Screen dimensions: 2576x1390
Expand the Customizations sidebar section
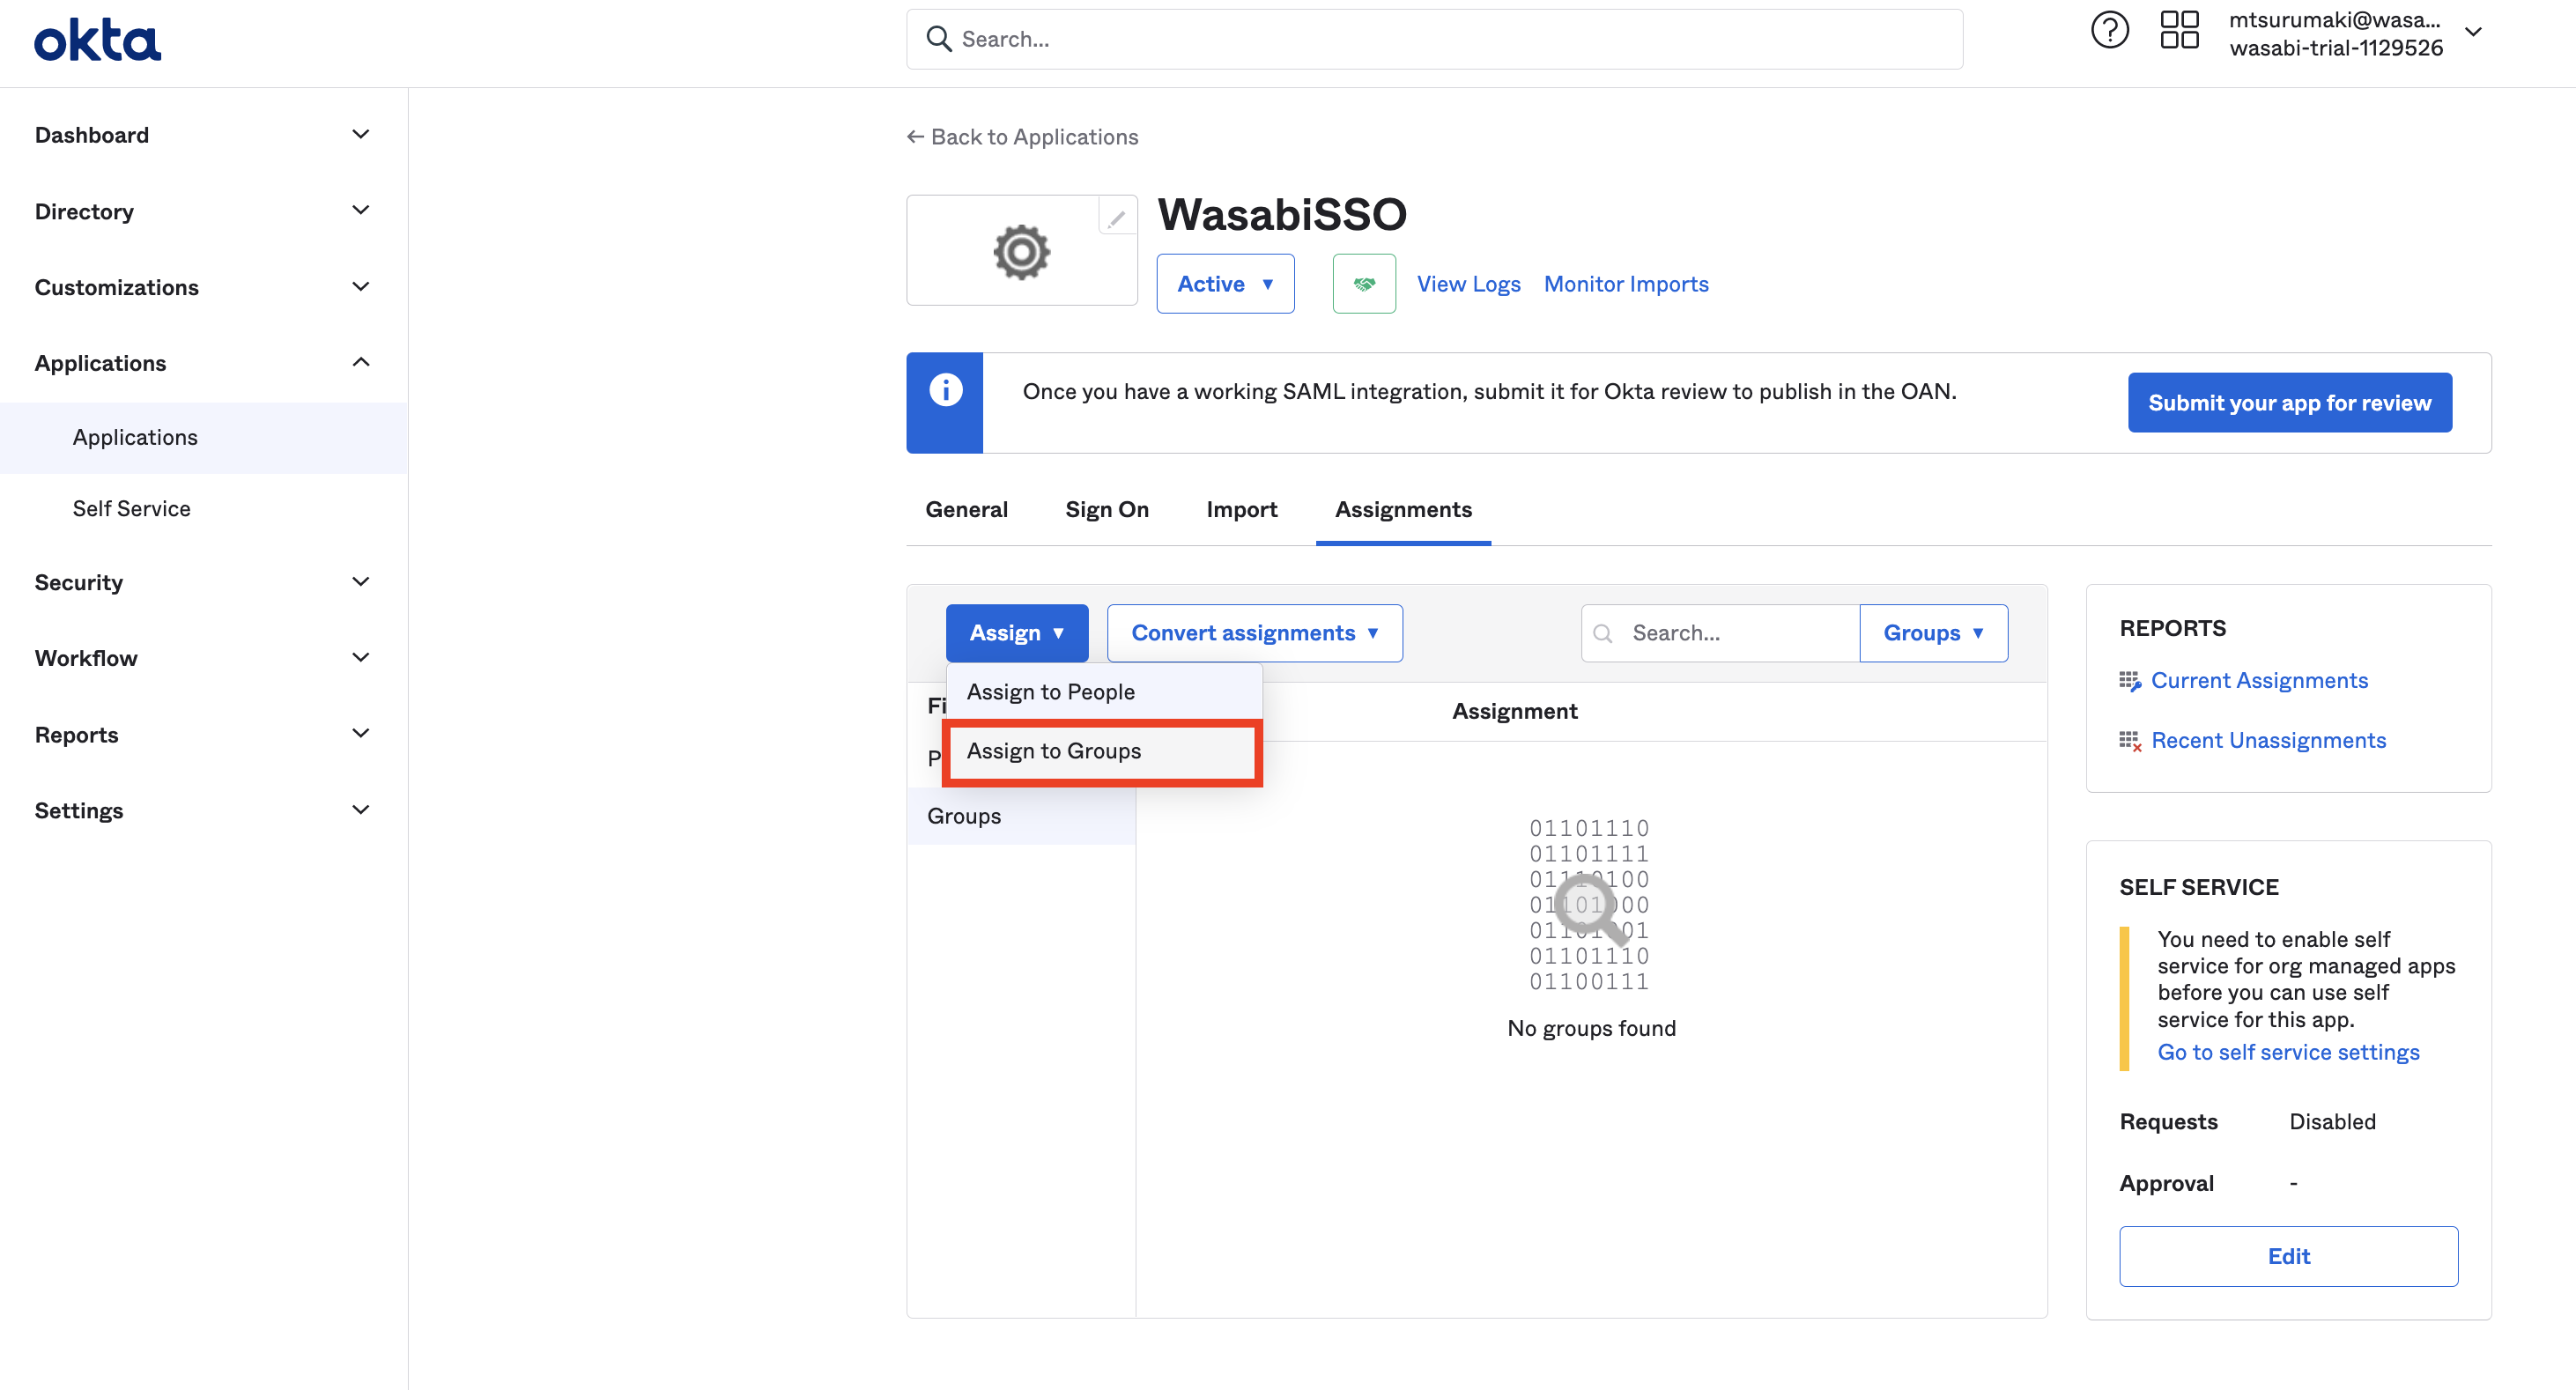(x=361, y=287)
